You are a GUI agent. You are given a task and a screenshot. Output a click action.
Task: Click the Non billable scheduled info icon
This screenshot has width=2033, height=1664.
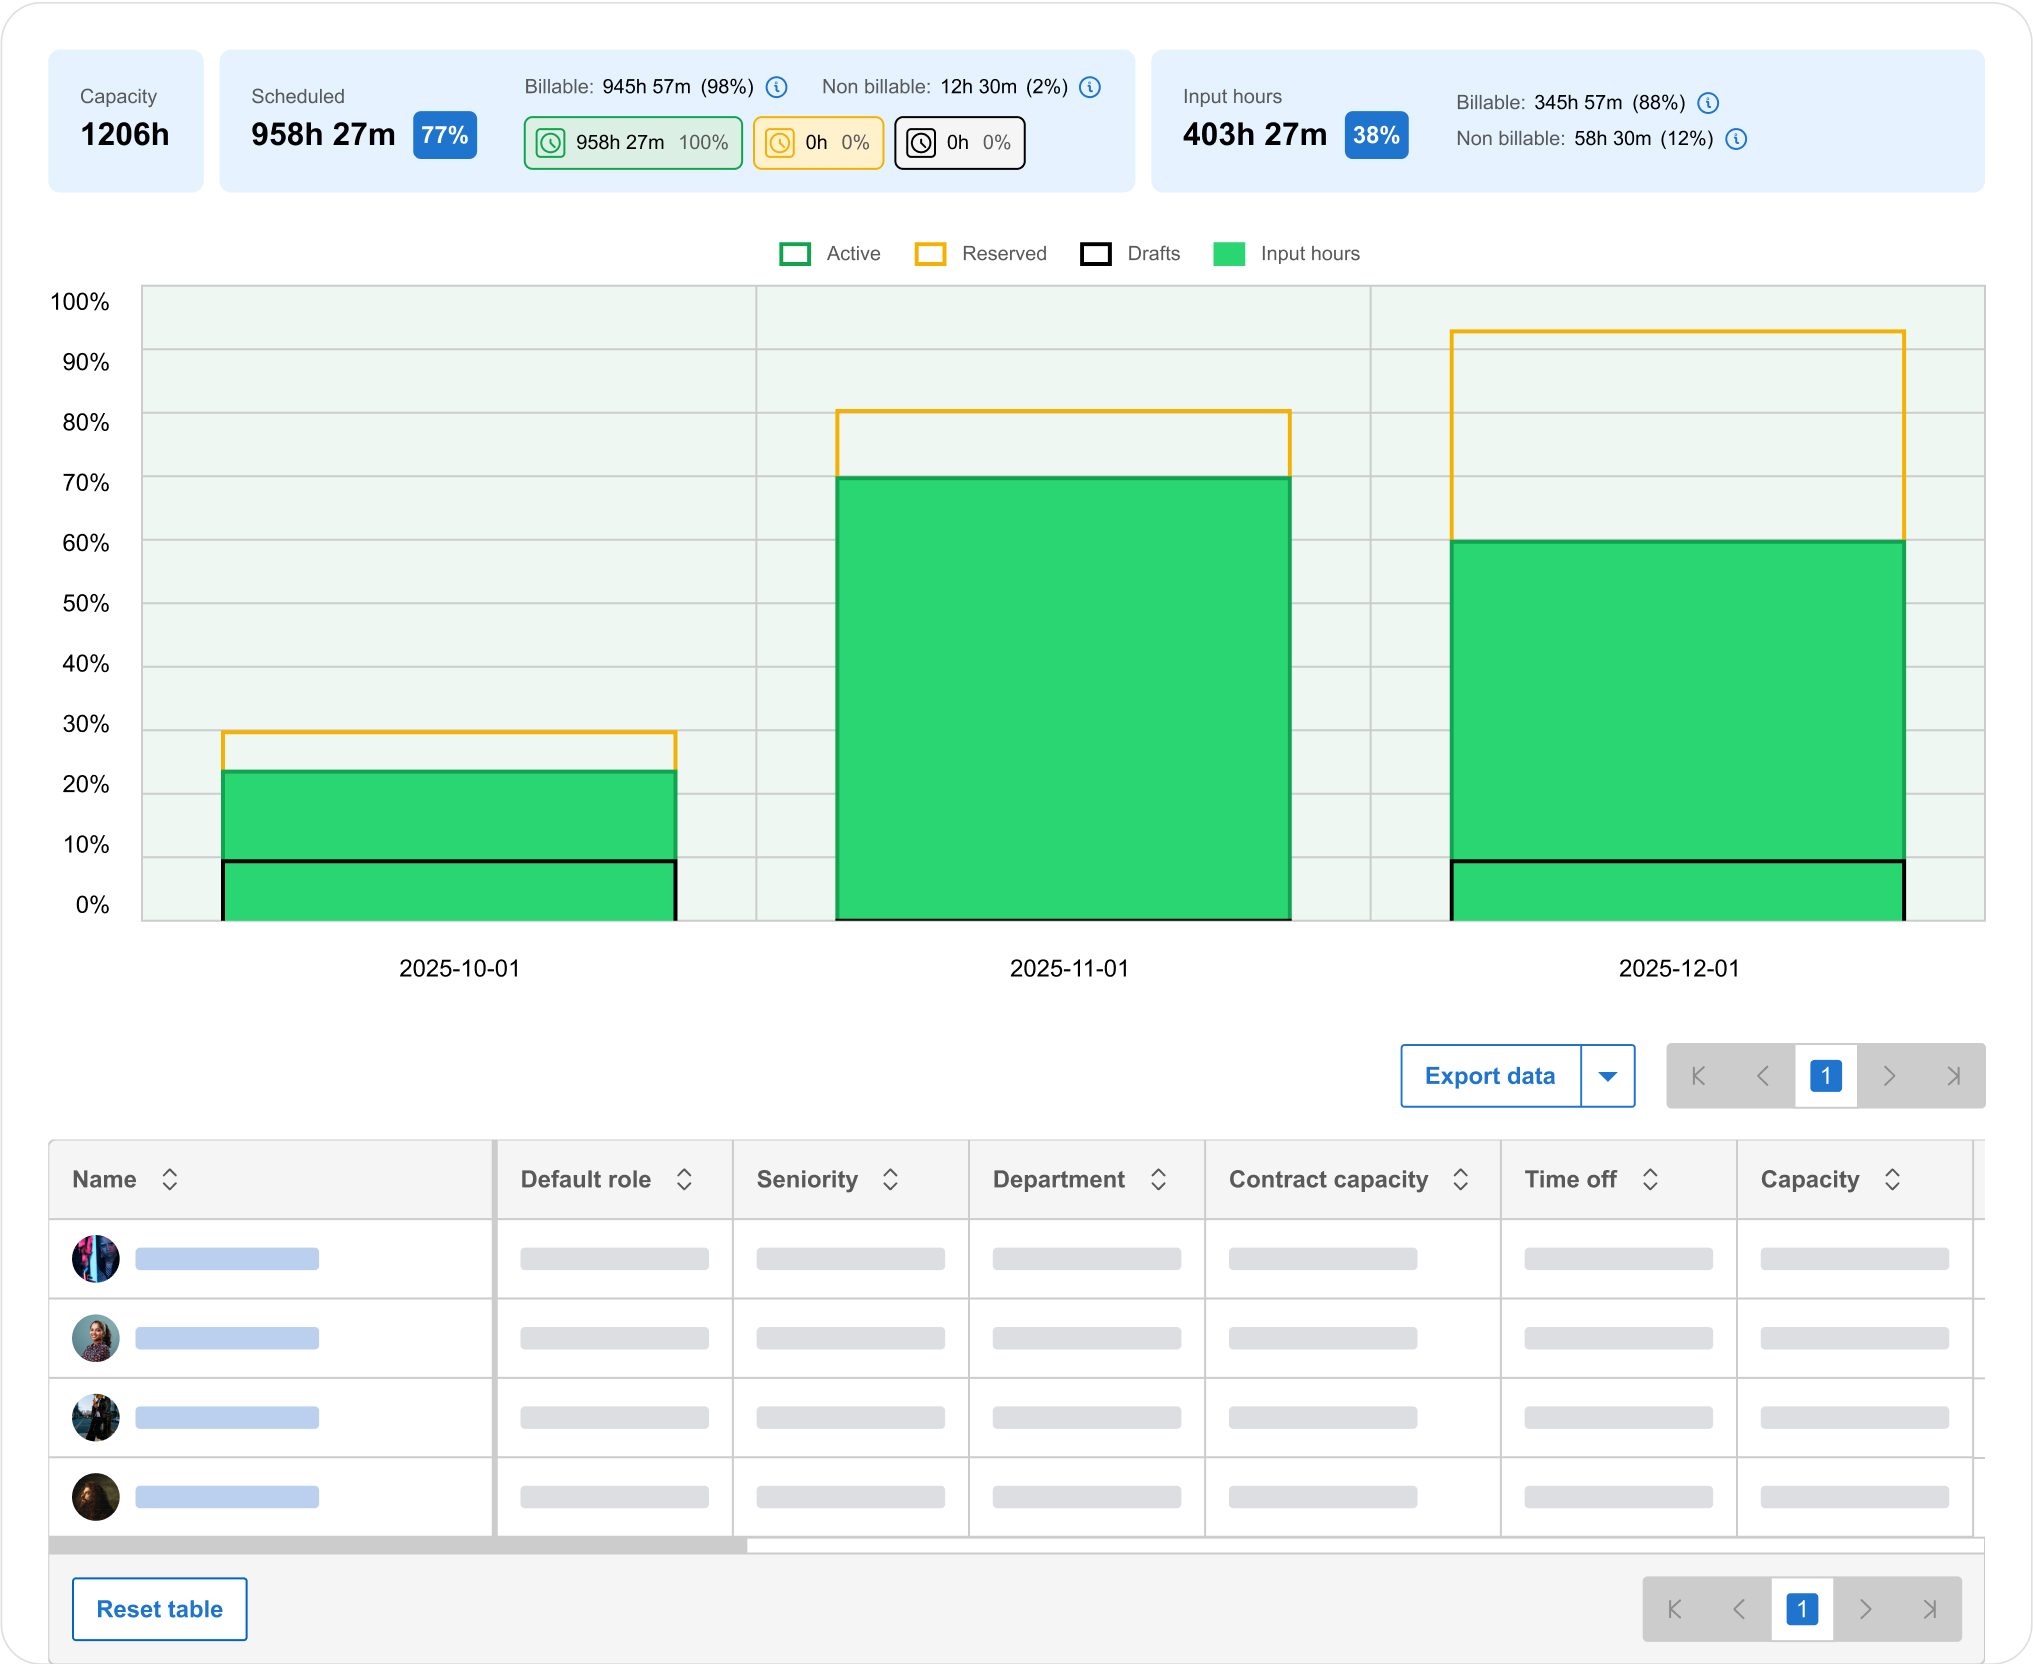[1090, 87]
